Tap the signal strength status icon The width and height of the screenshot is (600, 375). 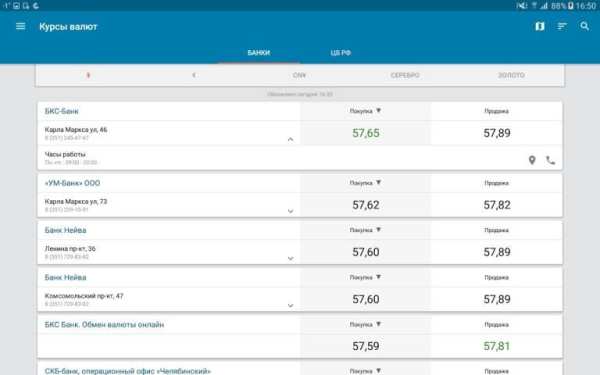pos(544,6)
